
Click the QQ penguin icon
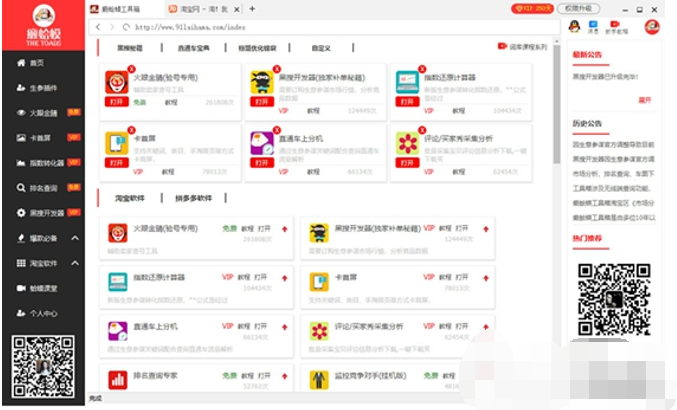tap(574, 26)
